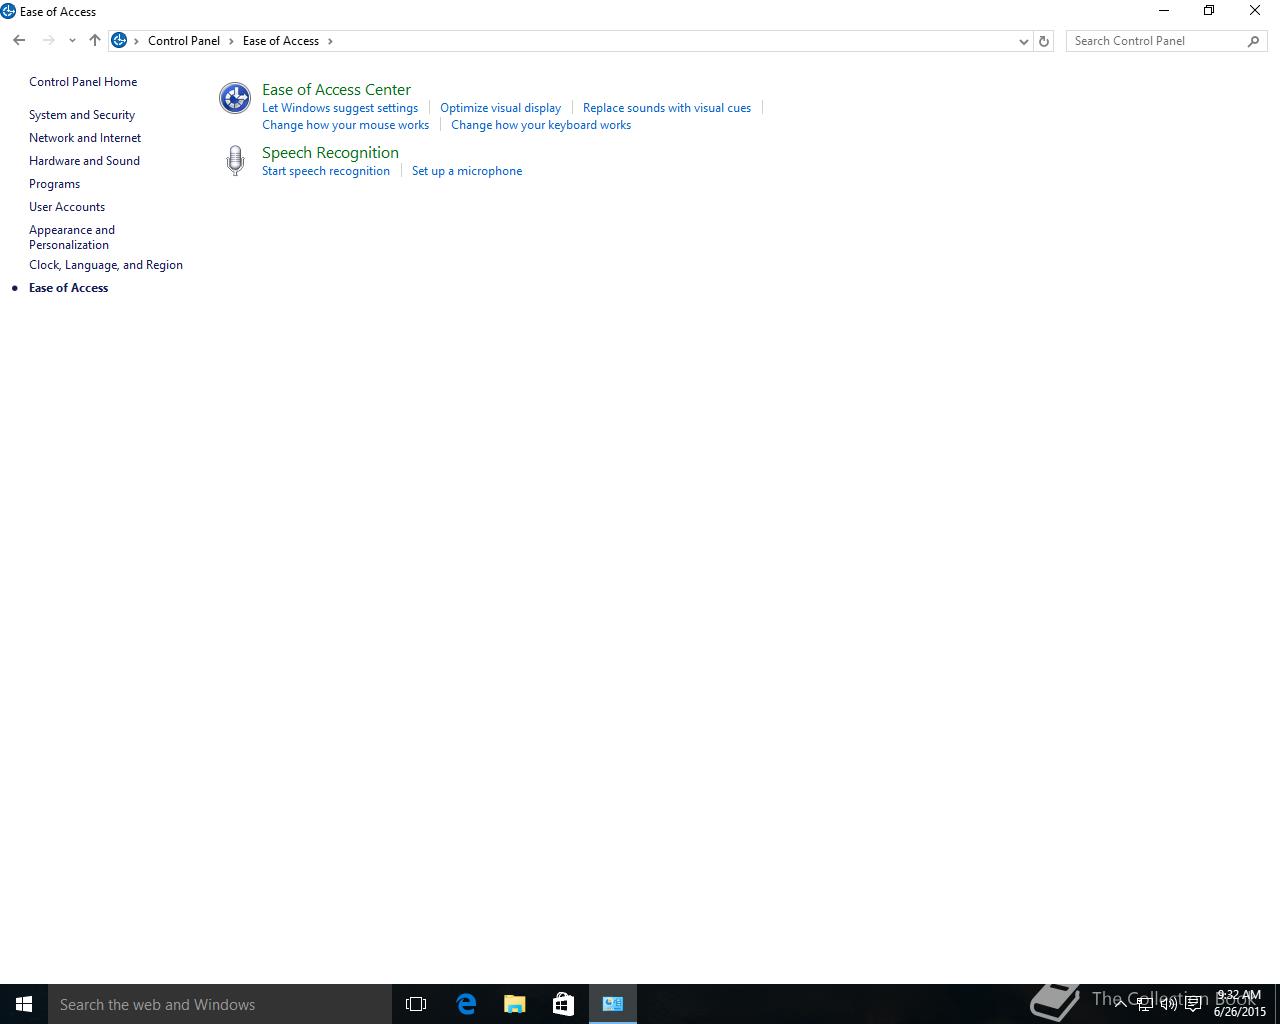This screenshot has height=1024, width=1280.
Task: Open the Windows Start menu
Action: 24,1004
